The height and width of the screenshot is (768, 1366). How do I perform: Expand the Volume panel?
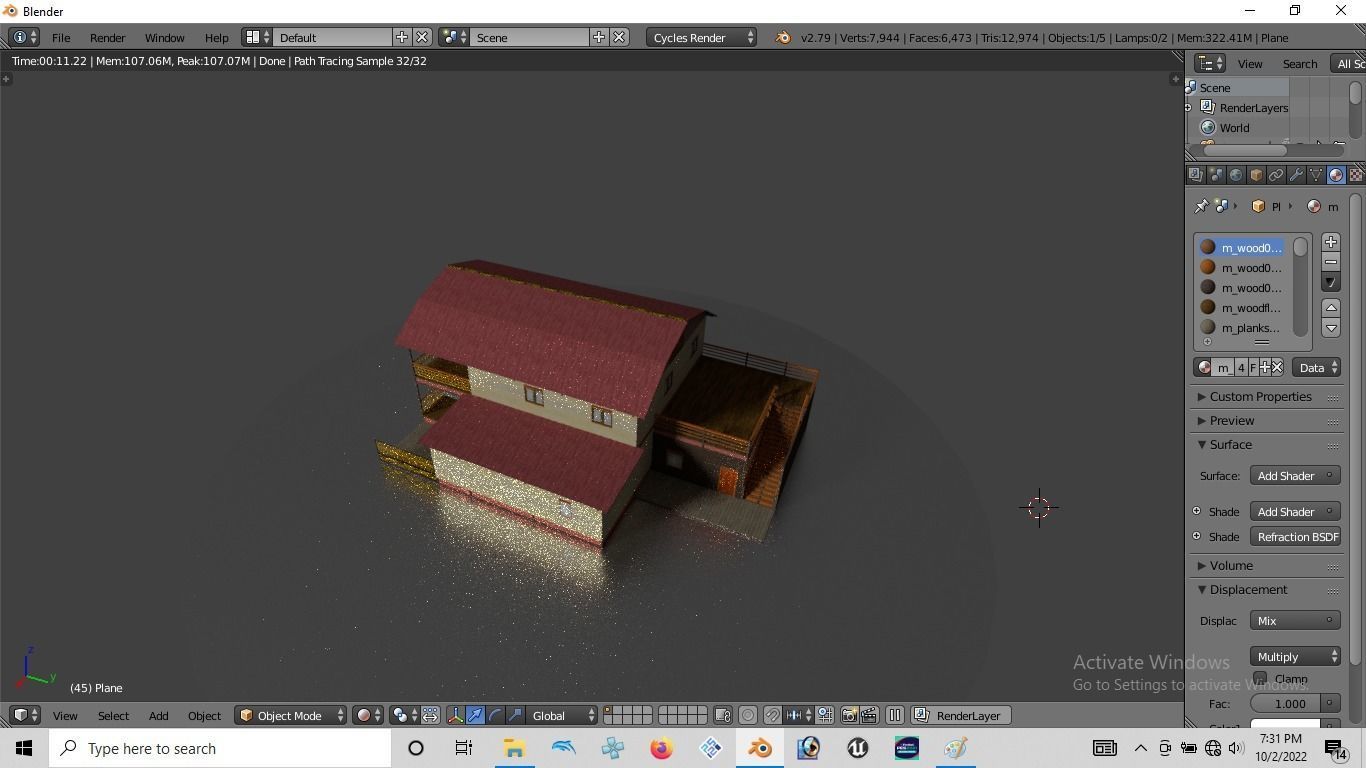pos(1231,565)
